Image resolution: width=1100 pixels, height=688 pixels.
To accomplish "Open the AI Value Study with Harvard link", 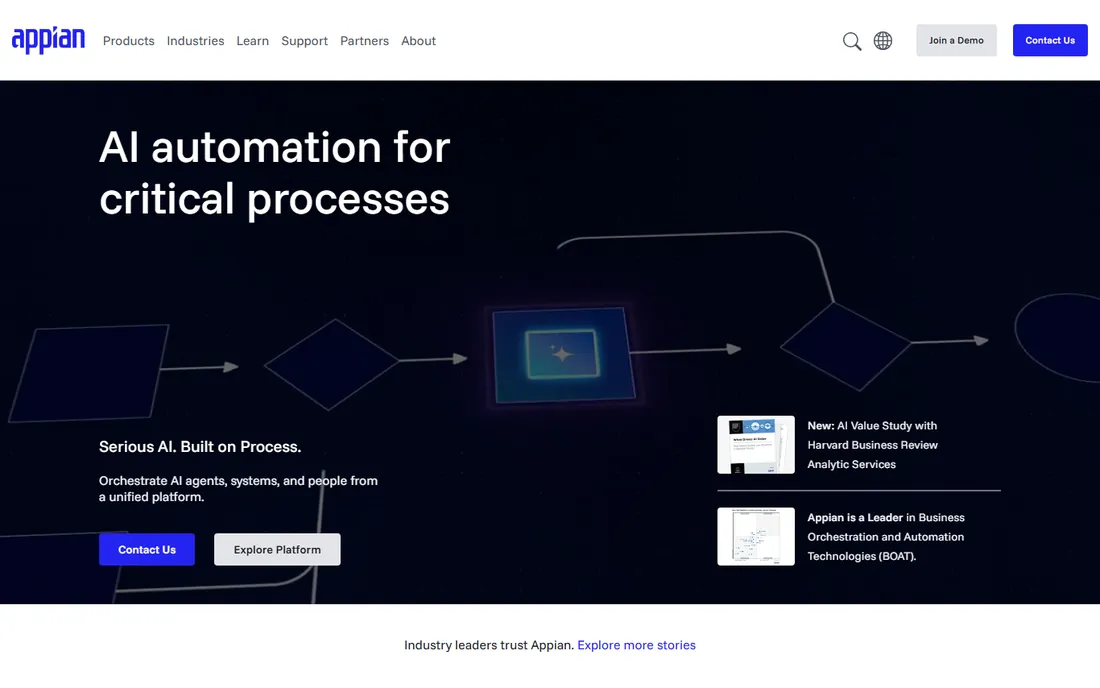I will pos(872,445).
